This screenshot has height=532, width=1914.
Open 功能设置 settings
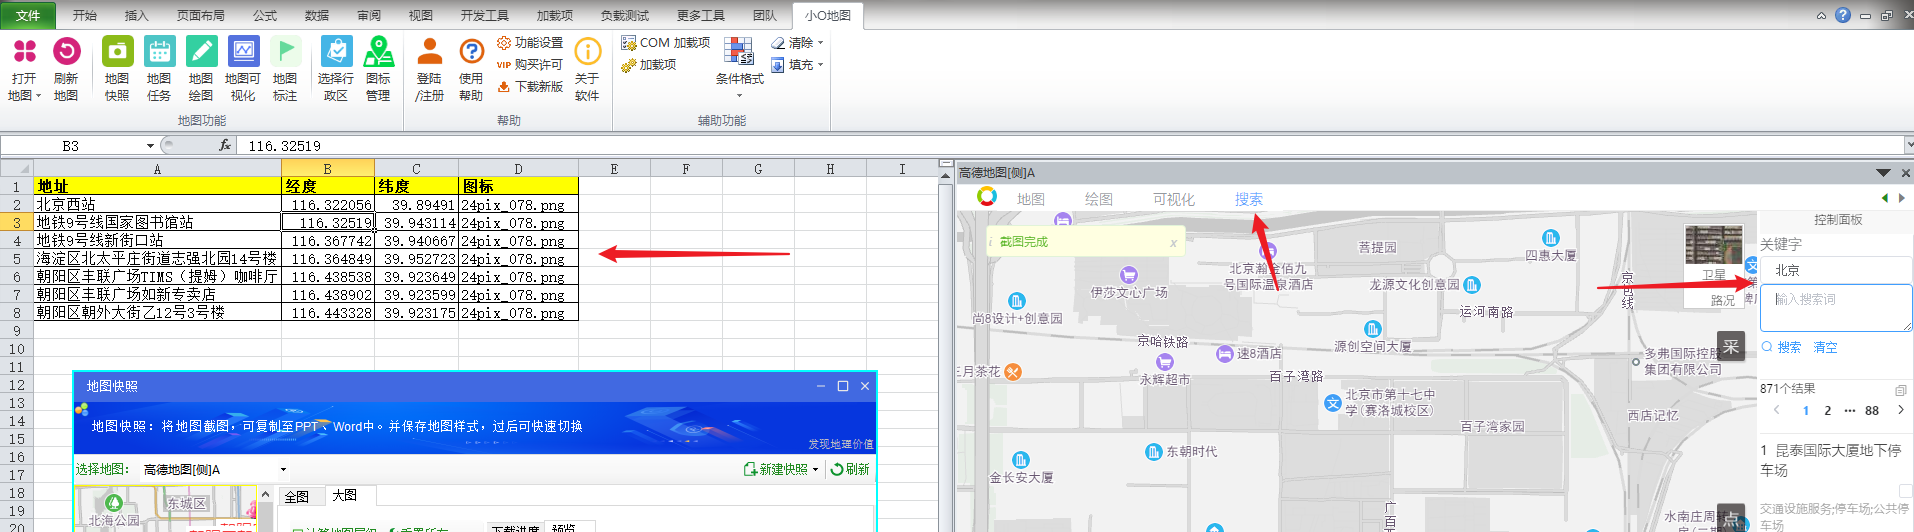530,43
